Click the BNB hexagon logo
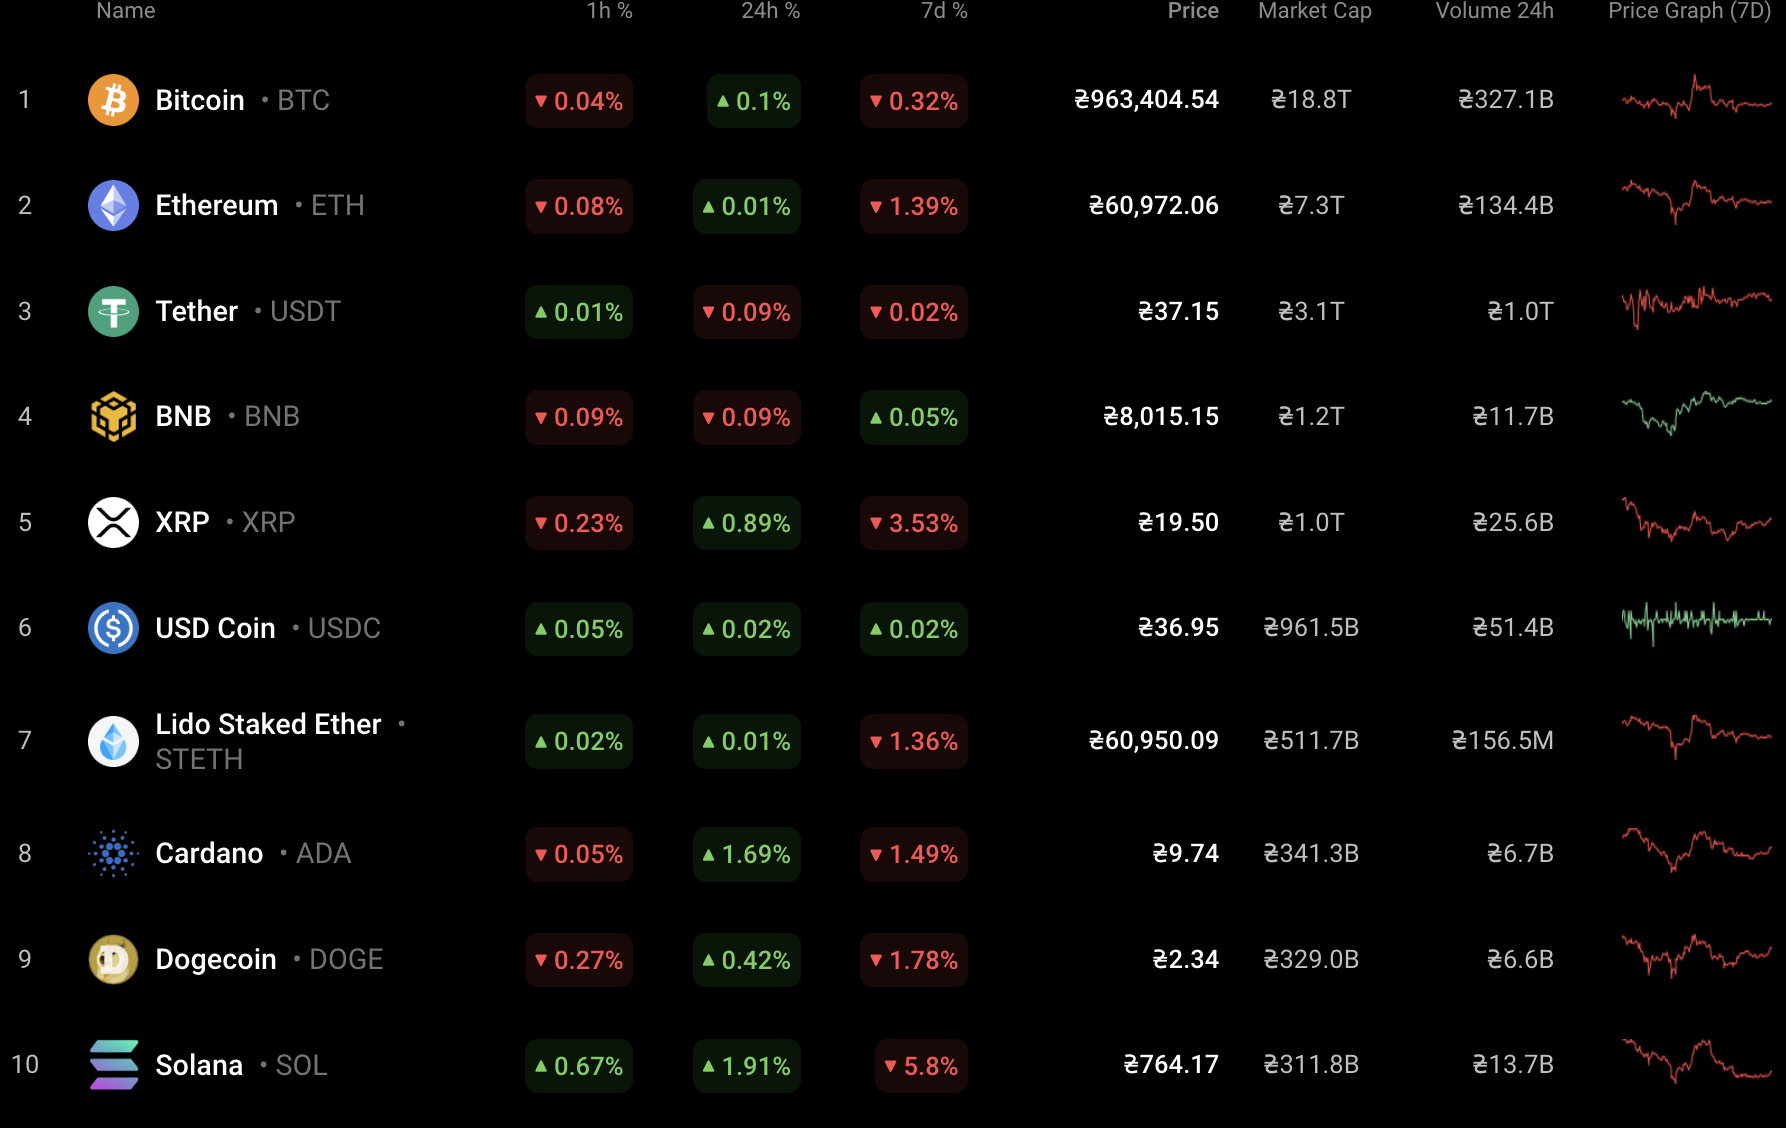 coord(113,417)
